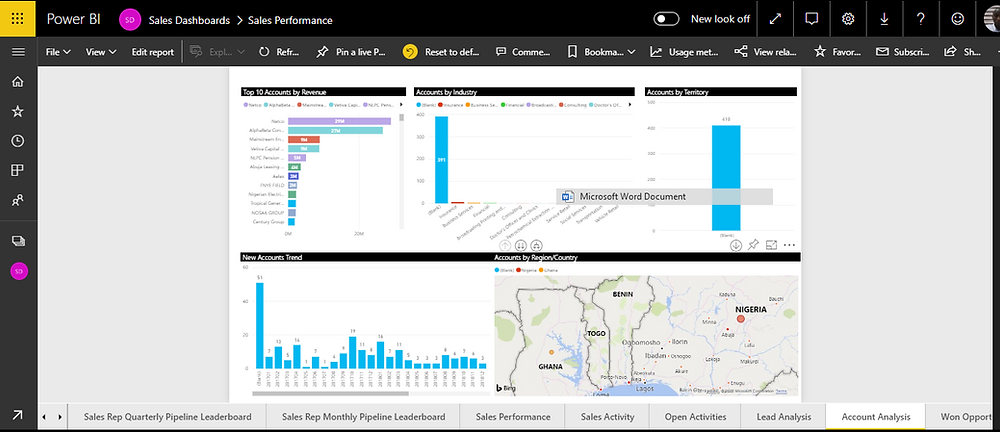
Task: Switch to Open Activities tab
Action: pos(695,417)
